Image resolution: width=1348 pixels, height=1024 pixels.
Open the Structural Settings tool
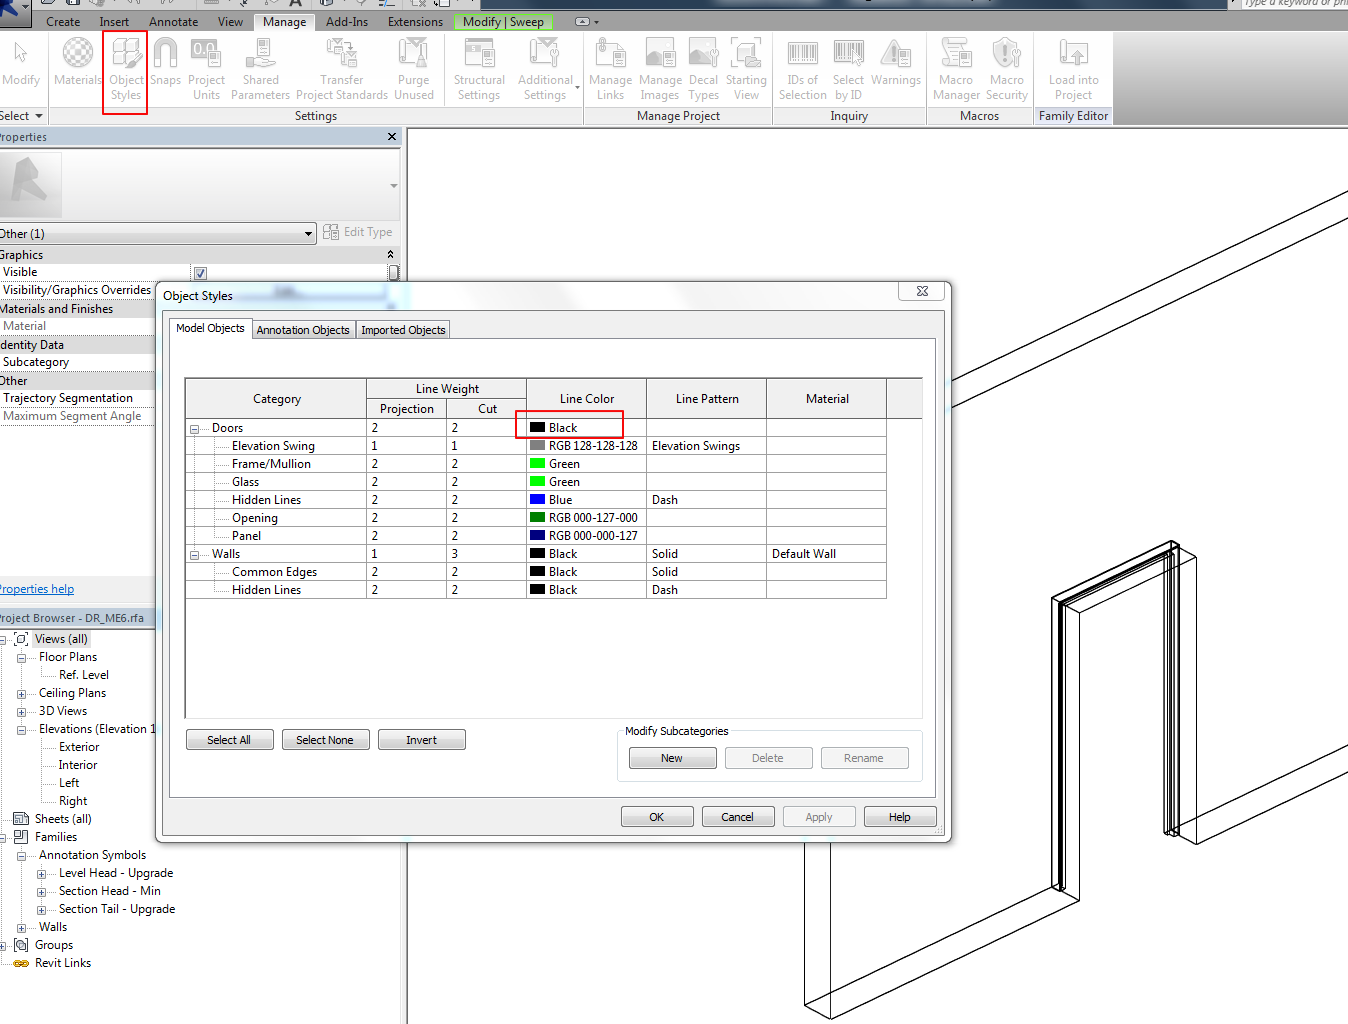click(x=479, y=68)
